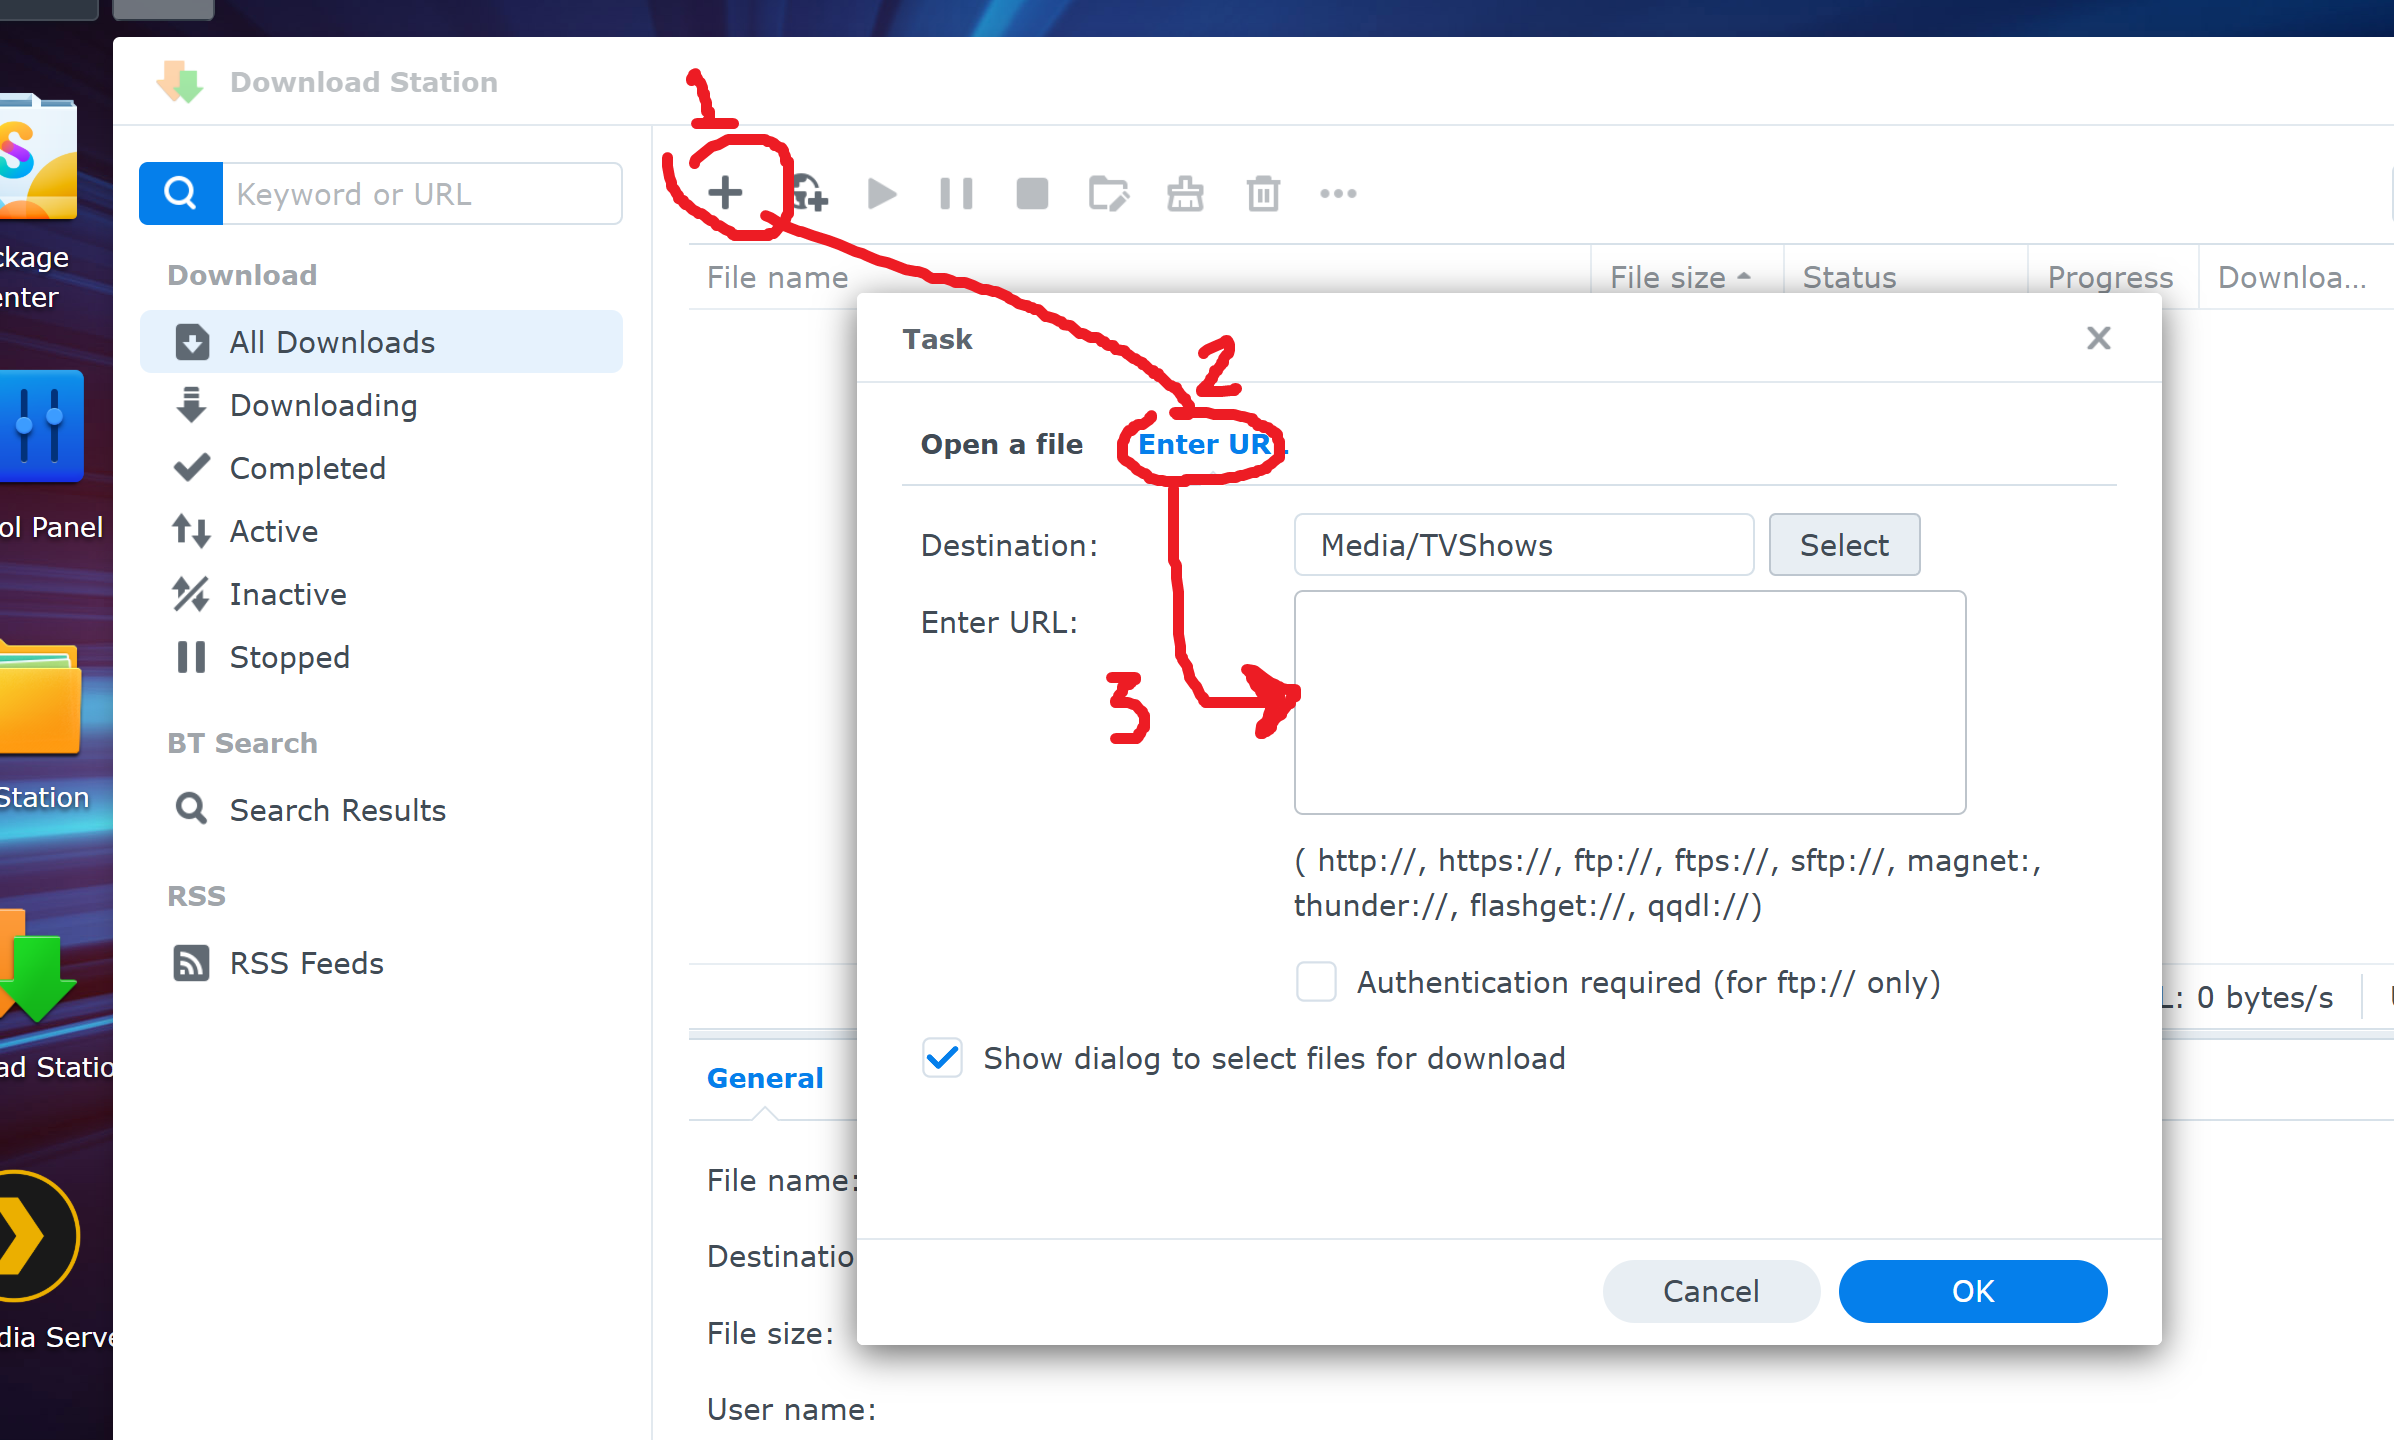
Task: Click the blue search magnifier button
Action: [x=181, y=193]
